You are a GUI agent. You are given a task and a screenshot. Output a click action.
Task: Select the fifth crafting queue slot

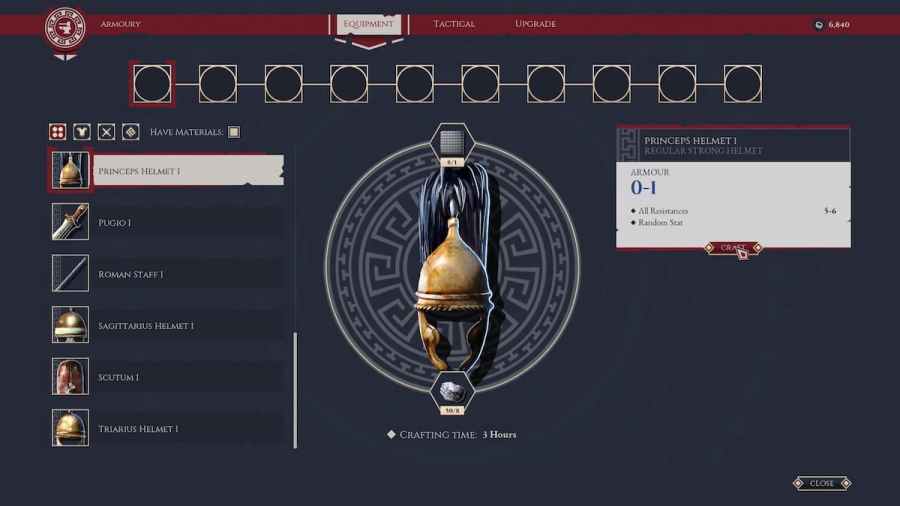tap(414, 84)
